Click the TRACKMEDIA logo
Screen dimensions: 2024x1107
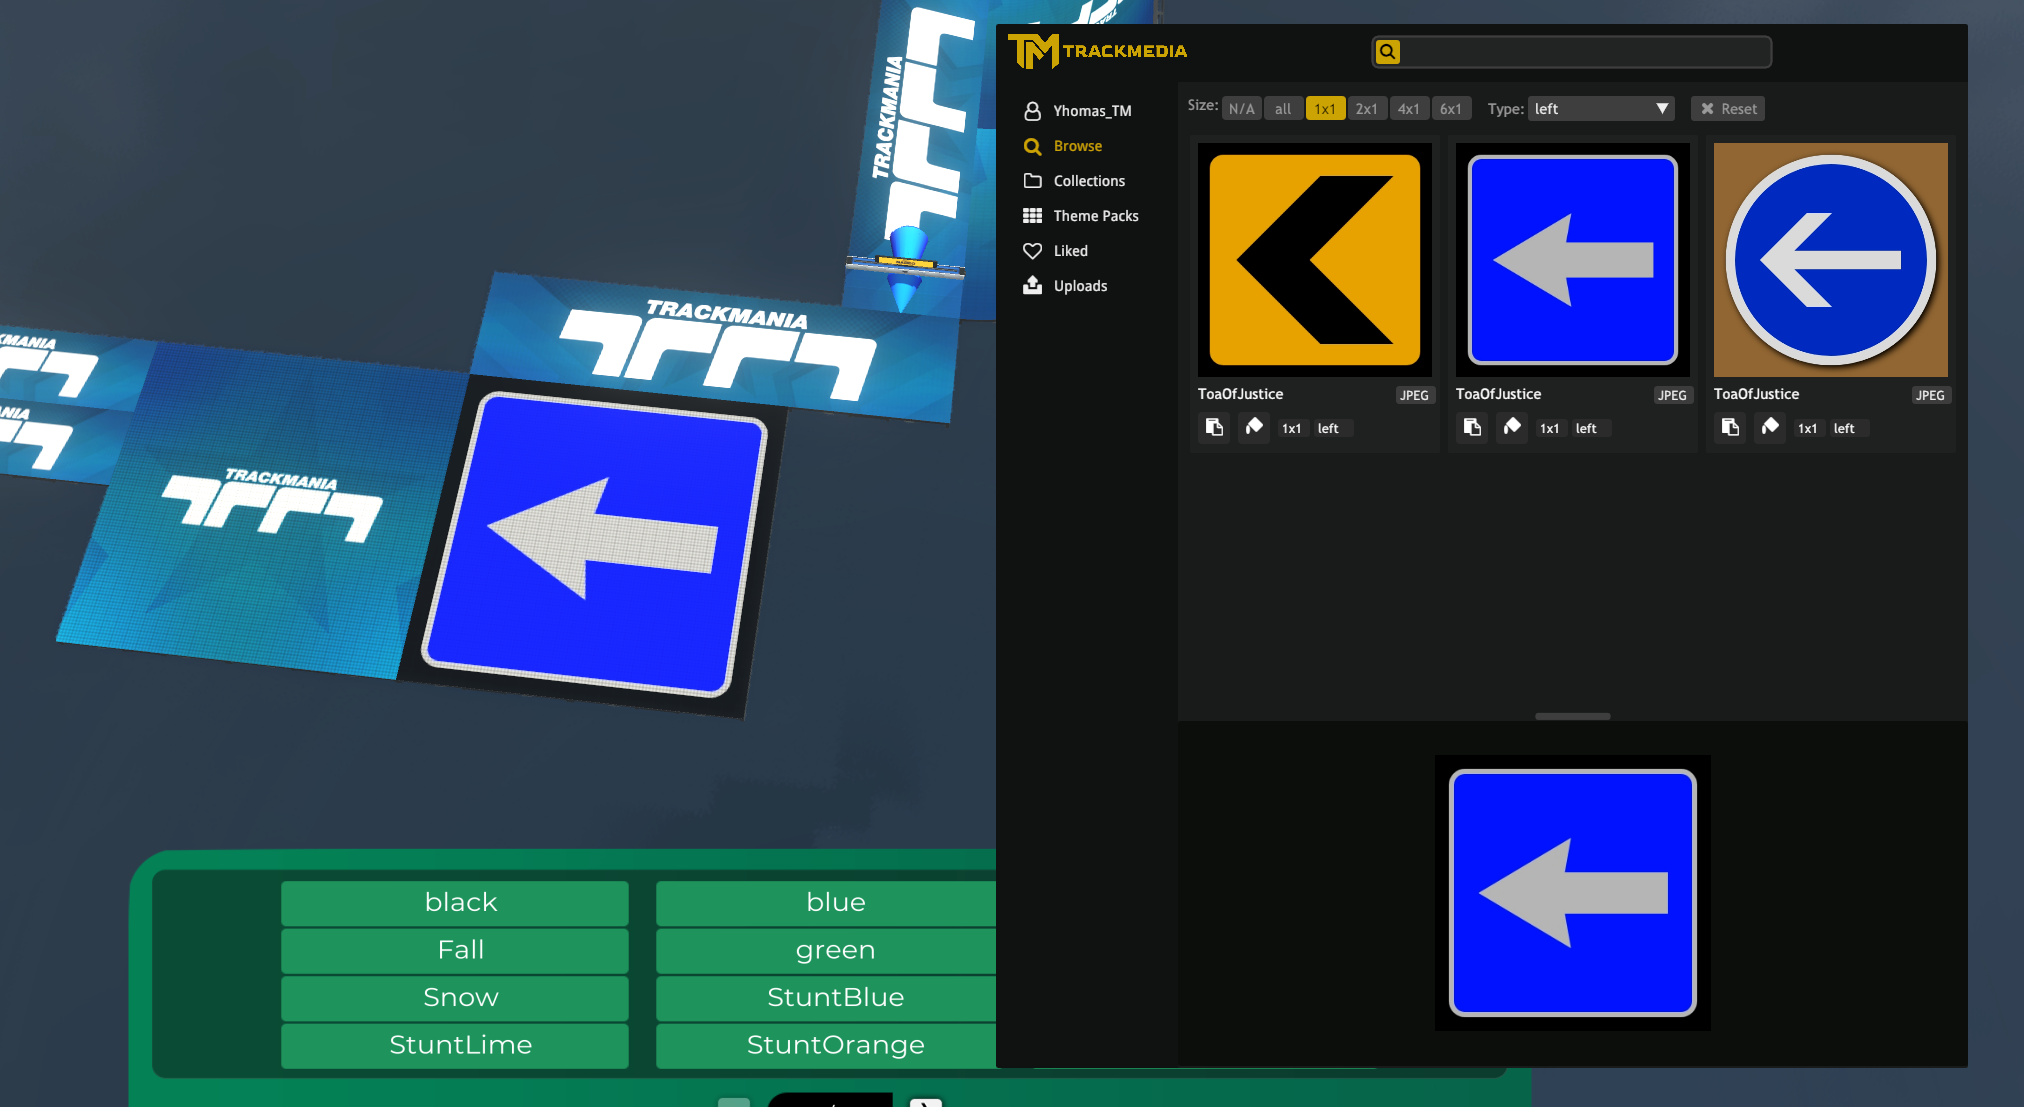tap(1097, 51)
